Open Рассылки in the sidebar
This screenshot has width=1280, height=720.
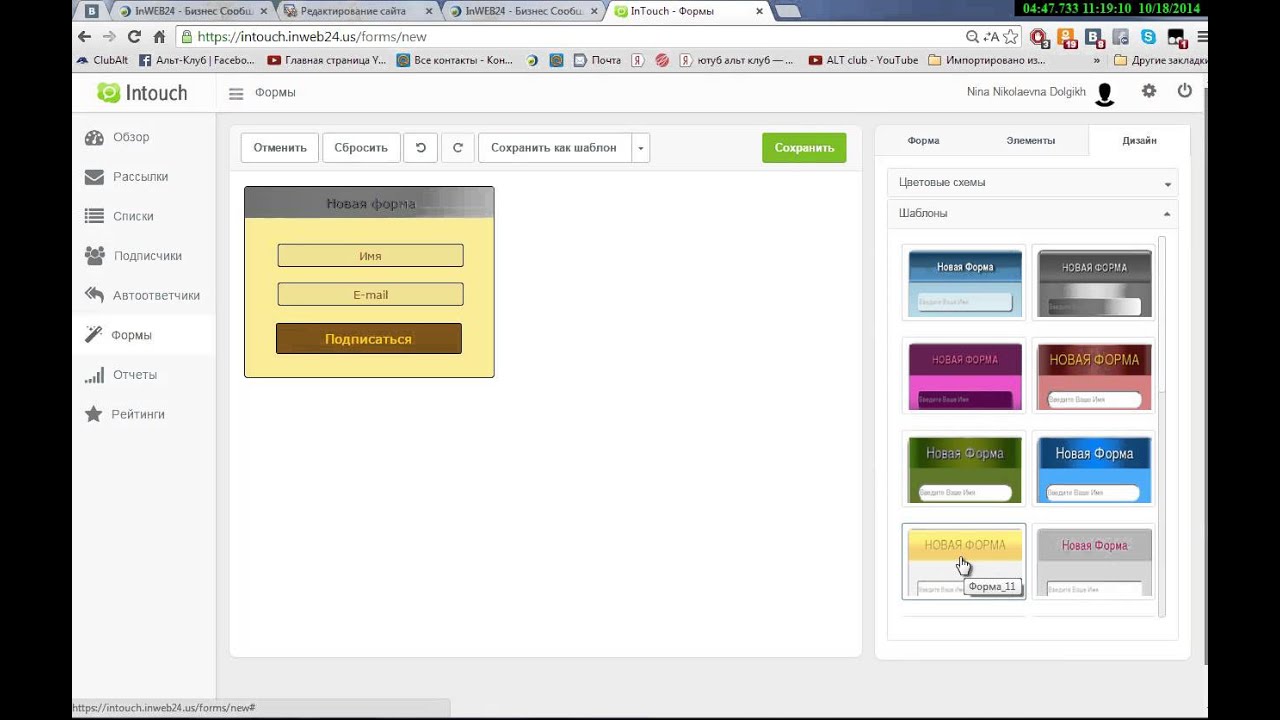(x=140, y=177)
